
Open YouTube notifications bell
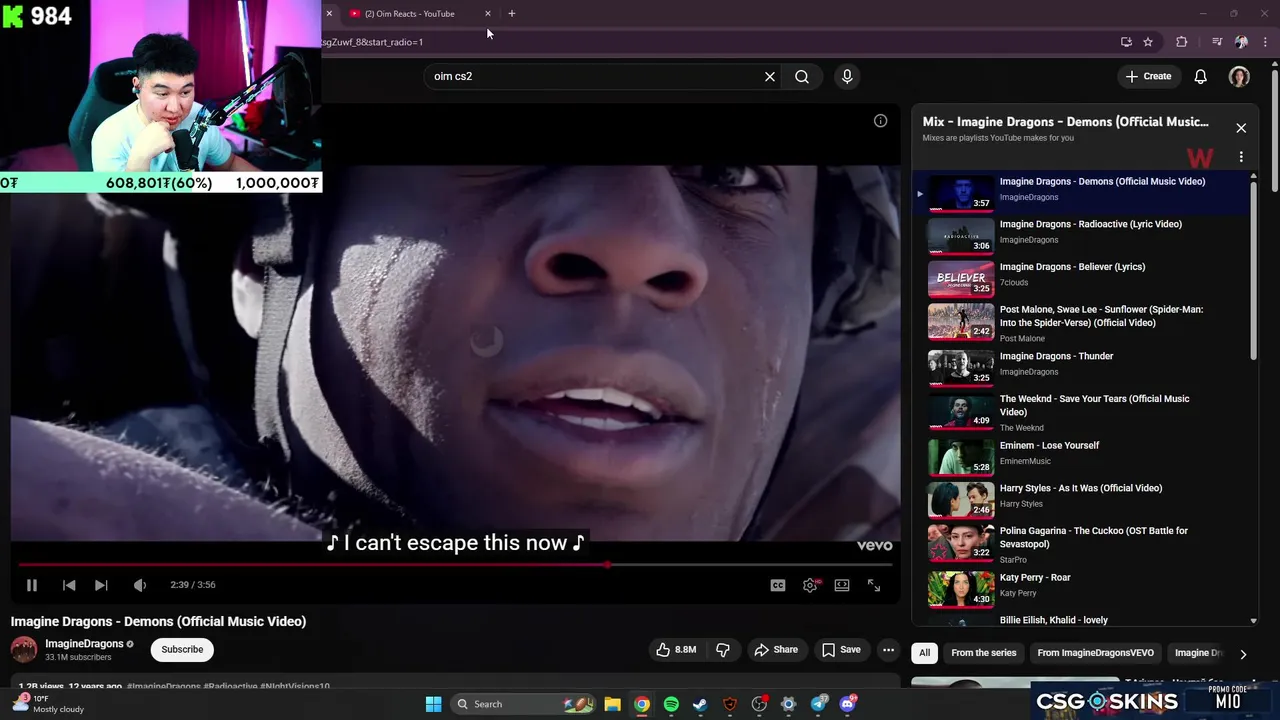pos(1201,76)
